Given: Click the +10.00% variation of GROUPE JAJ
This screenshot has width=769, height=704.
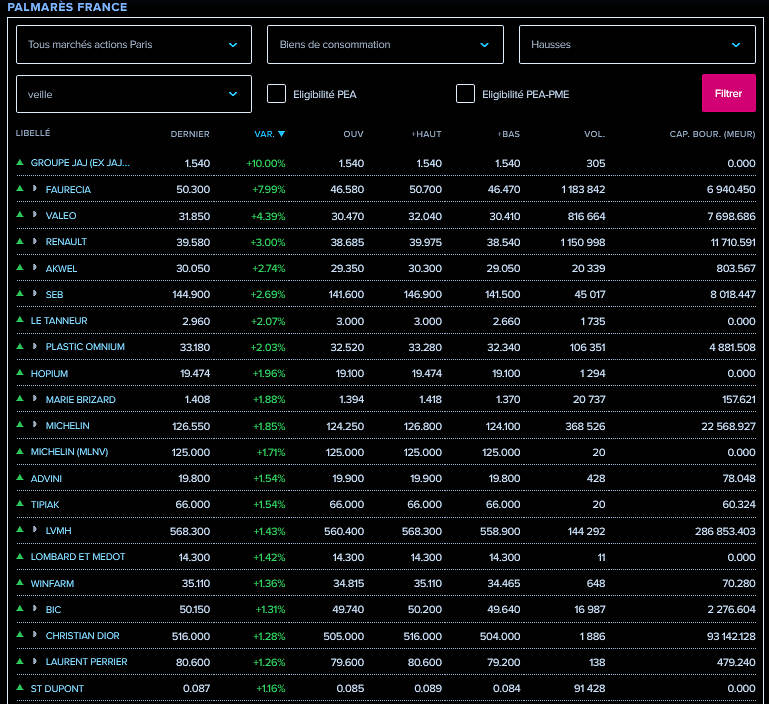Looking at the screenshot, I should click(x=265, y=163).
